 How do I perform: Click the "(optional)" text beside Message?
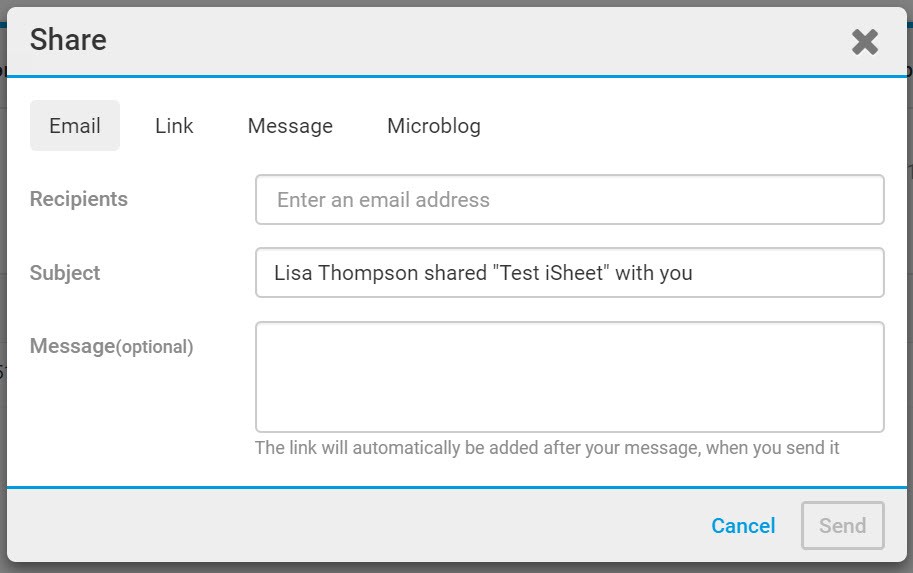155,347
